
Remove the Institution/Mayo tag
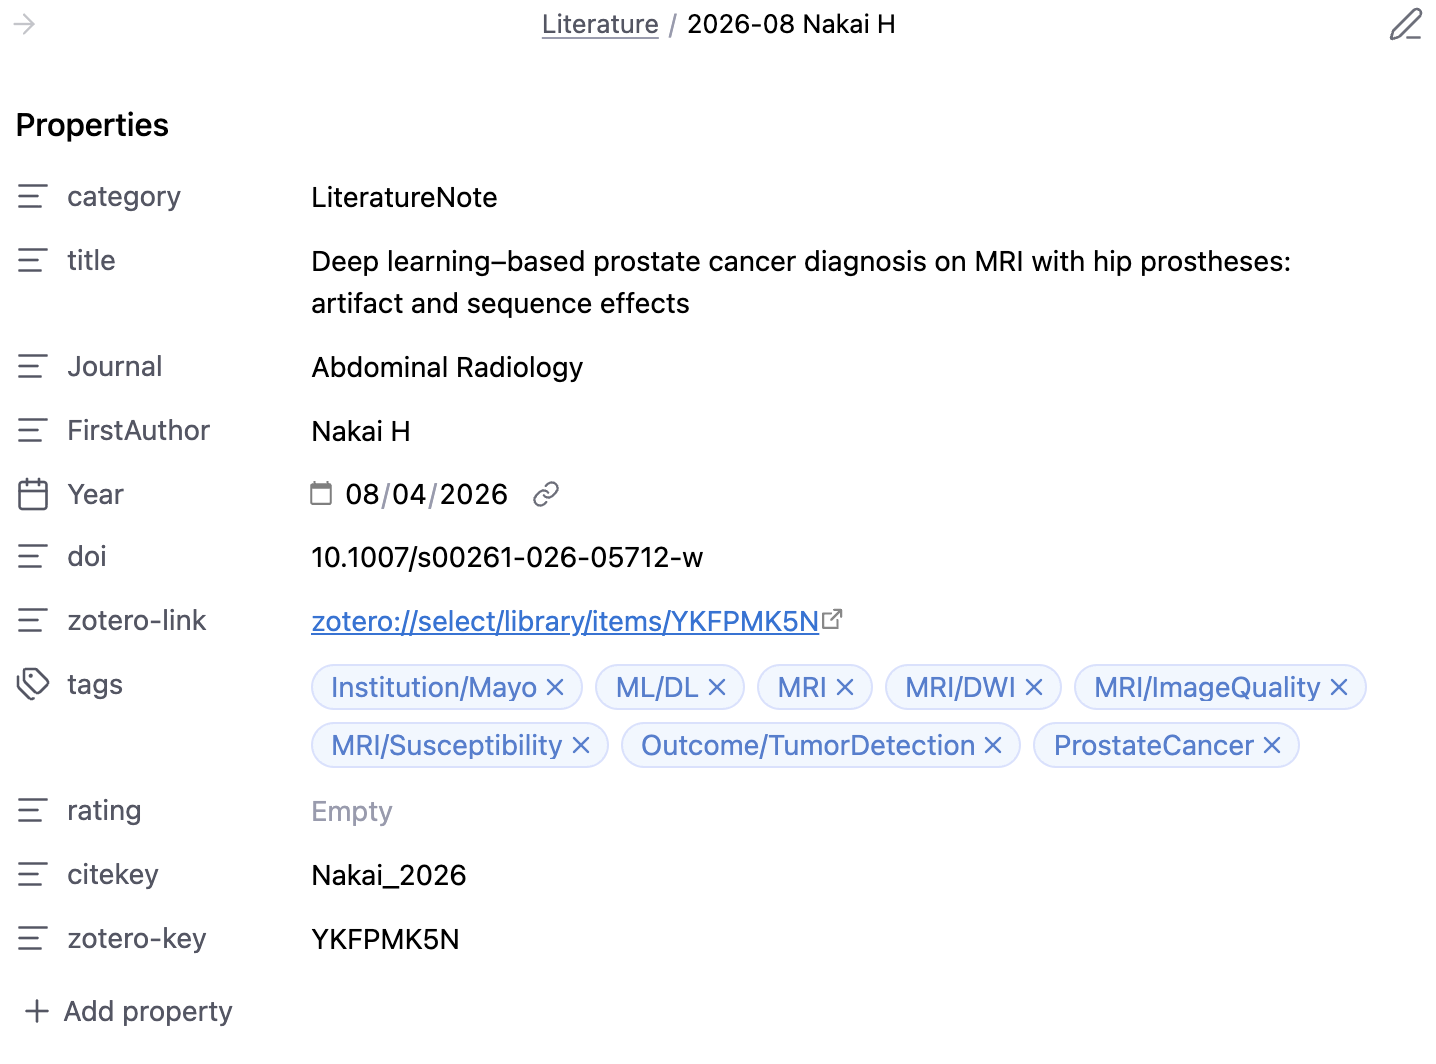click(x=556, y=687)
